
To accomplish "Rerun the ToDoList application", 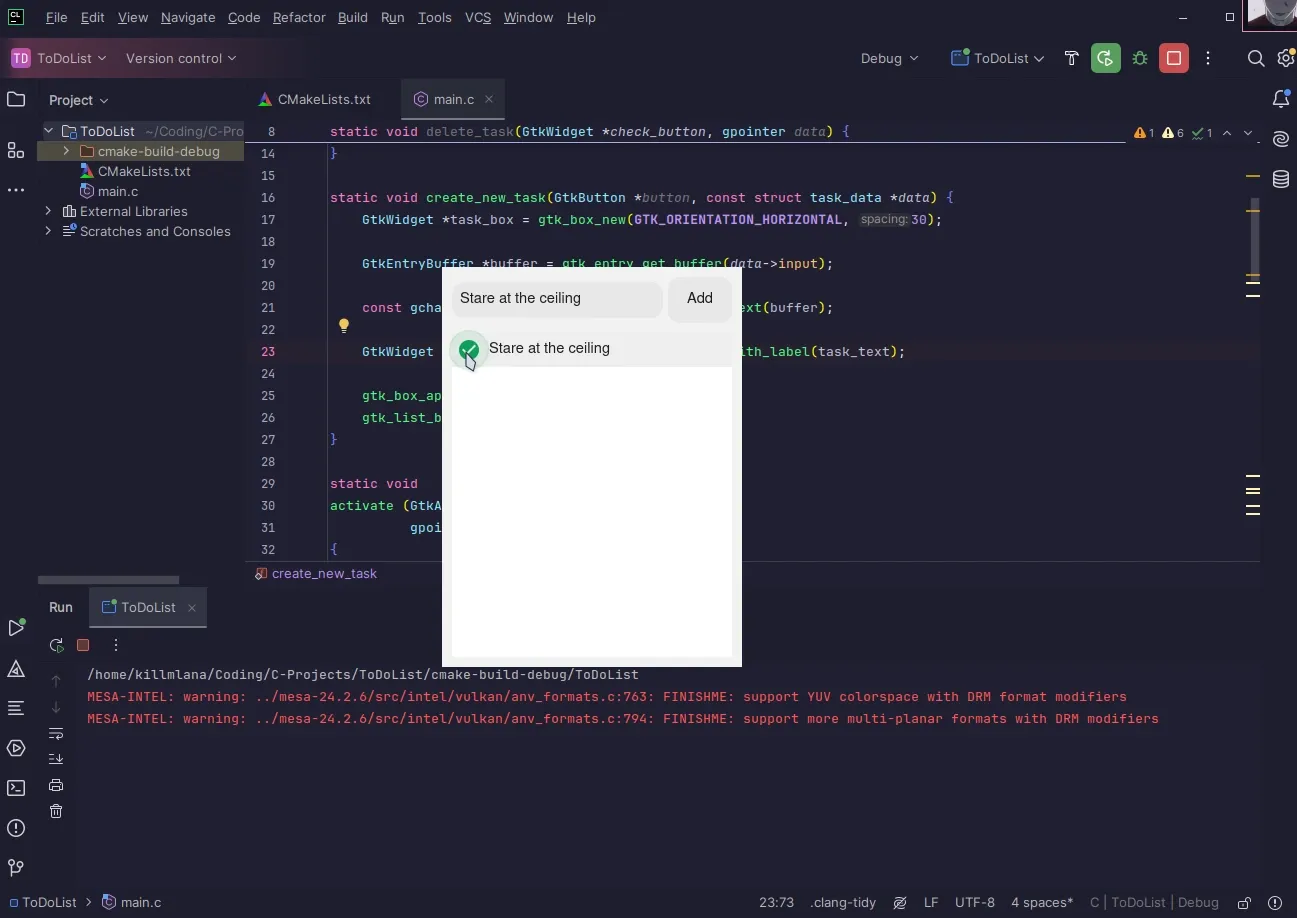I will click(x=57, y=645).
